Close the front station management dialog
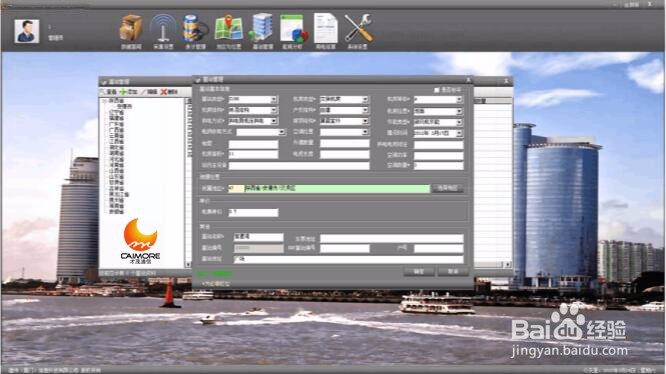666x374 pixels. pyautogui.click(x=468, y=79)
